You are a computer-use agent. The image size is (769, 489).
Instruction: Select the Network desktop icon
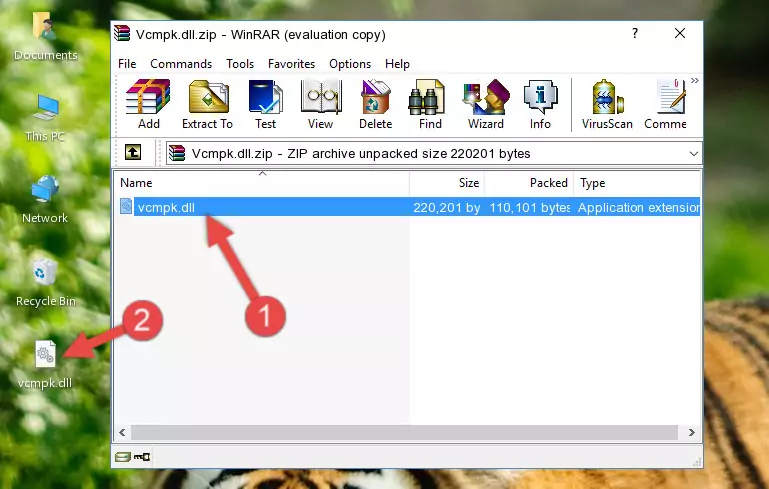pos(45,200)
